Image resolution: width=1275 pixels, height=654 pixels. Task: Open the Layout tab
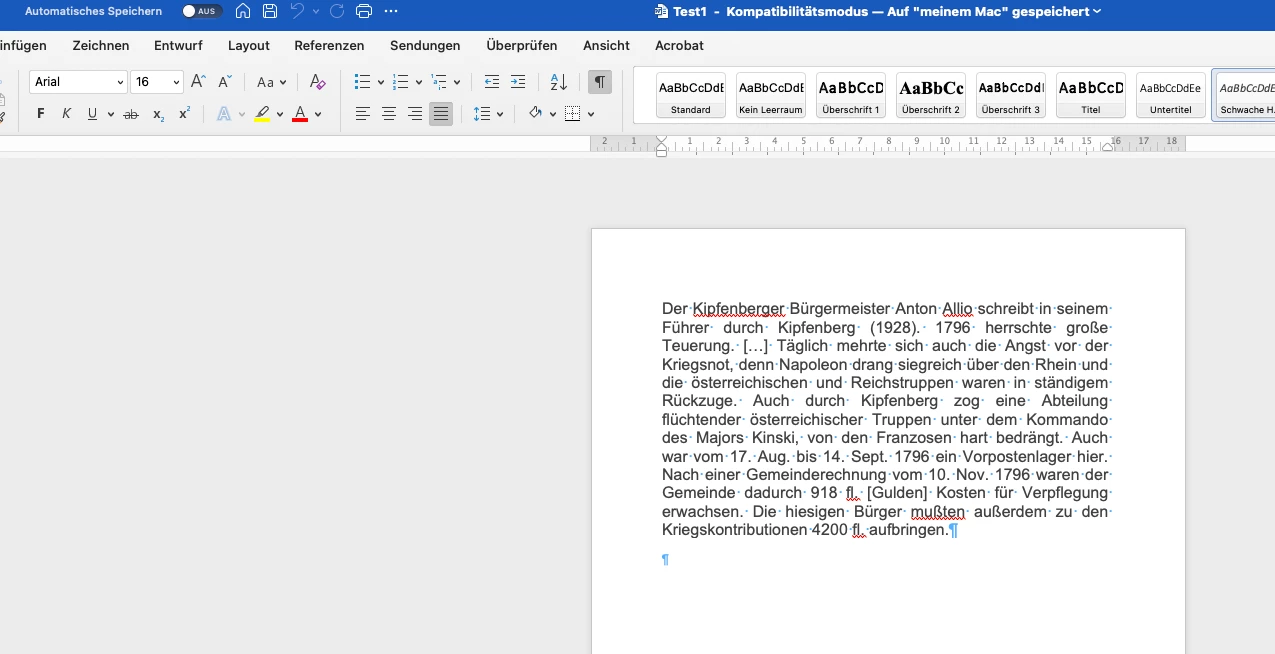pyautogui.click(x=249, y=45)
